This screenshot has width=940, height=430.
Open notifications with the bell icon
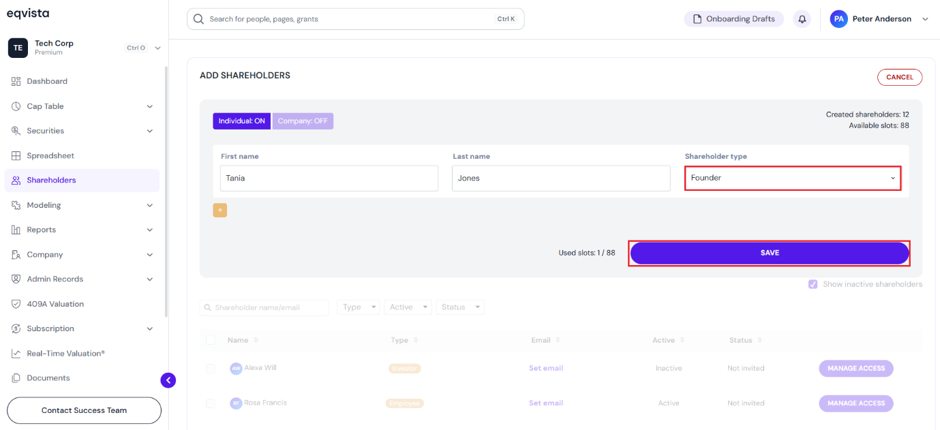tap(802, 19)
